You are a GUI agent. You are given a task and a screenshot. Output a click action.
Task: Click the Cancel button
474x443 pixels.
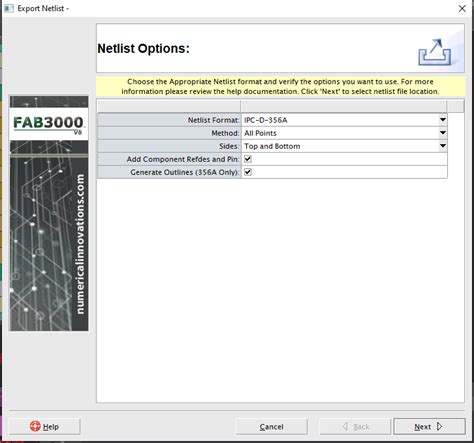(271, 426)
